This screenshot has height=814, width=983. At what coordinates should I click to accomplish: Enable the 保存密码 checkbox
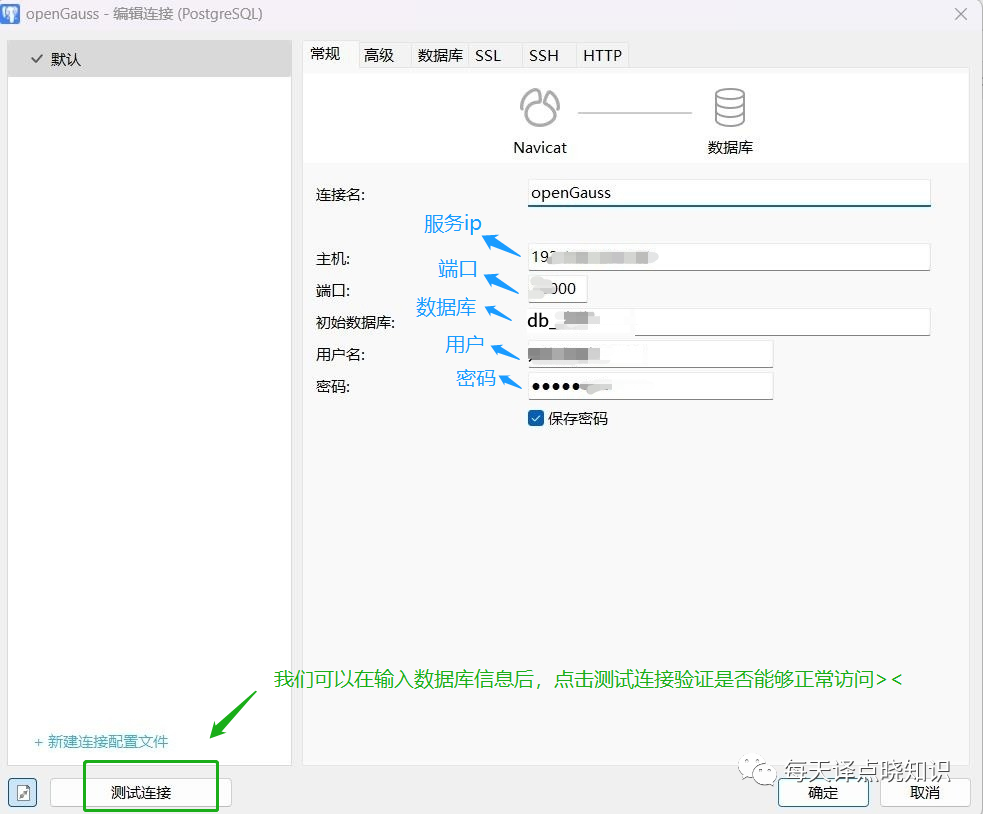click(535, 418)
